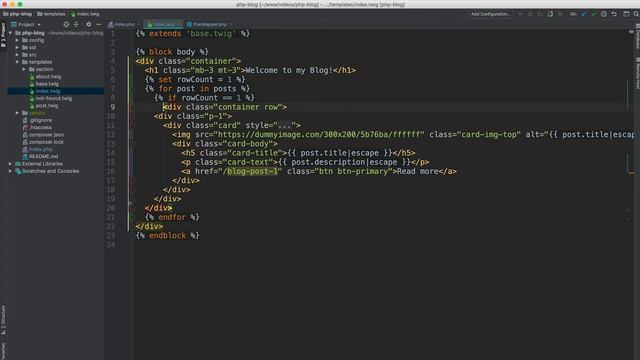Click the Collapse All icon in Project panel

point(76,24)
